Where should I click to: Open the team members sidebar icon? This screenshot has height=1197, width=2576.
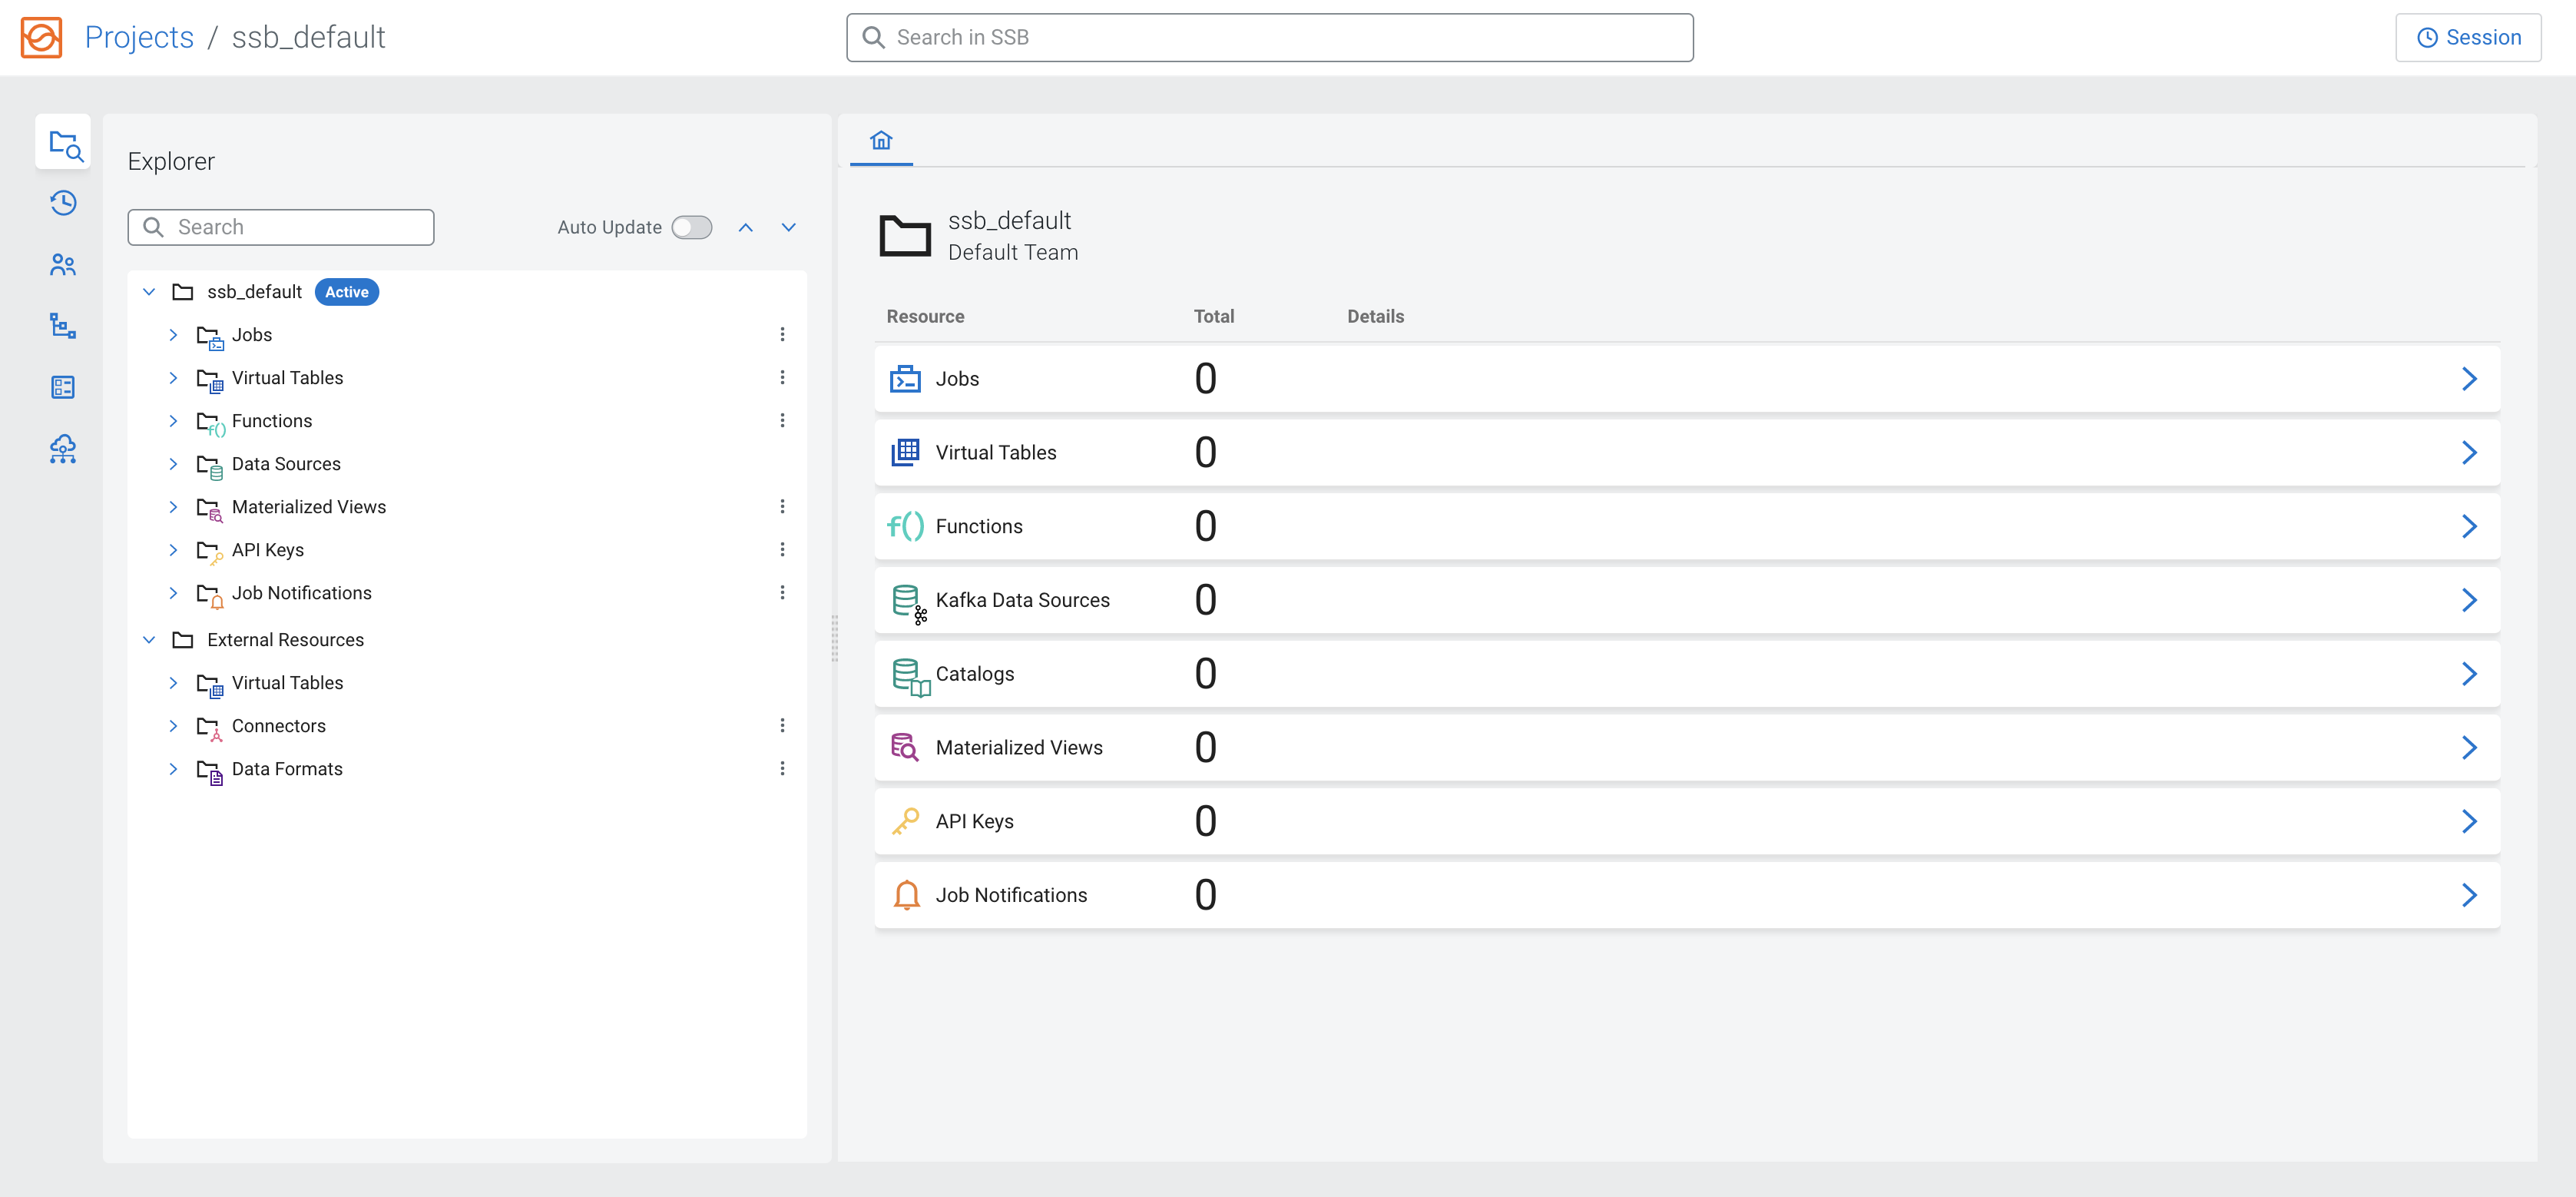click(x=63, y=265)
